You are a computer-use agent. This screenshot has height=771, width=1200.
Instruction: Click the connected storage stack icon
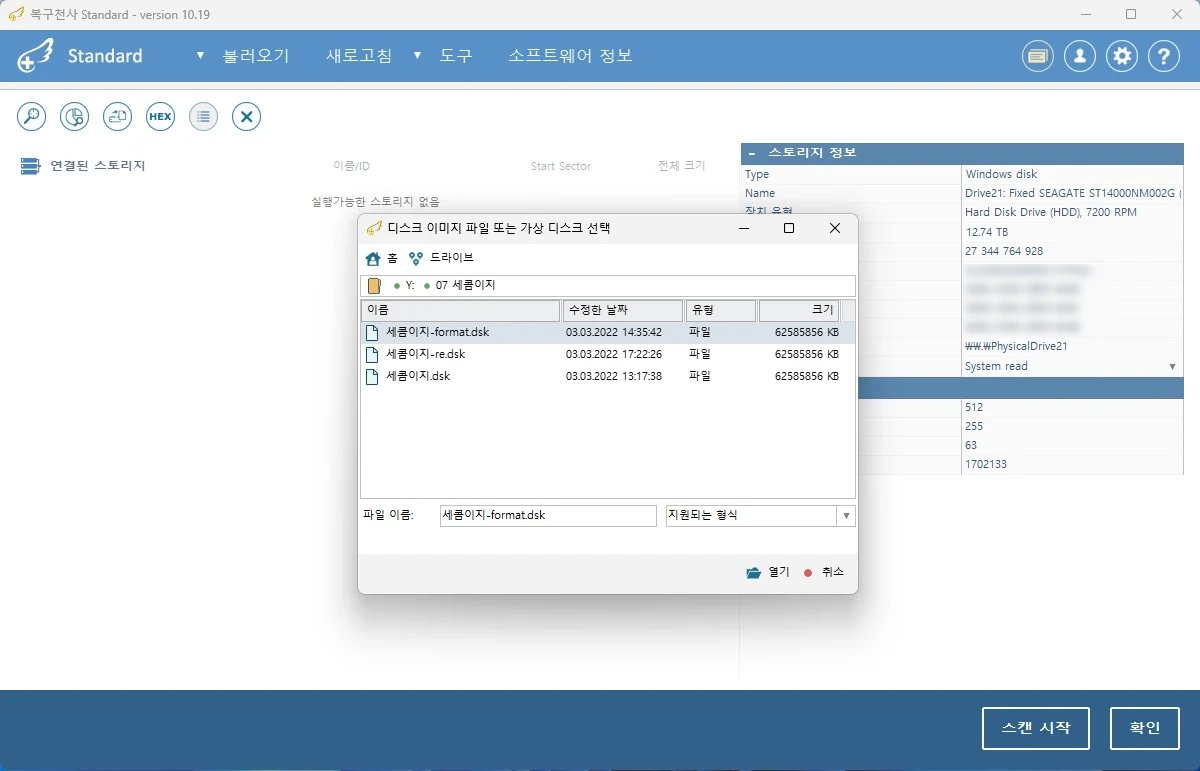pyautogui.click(x=30, y=166)
